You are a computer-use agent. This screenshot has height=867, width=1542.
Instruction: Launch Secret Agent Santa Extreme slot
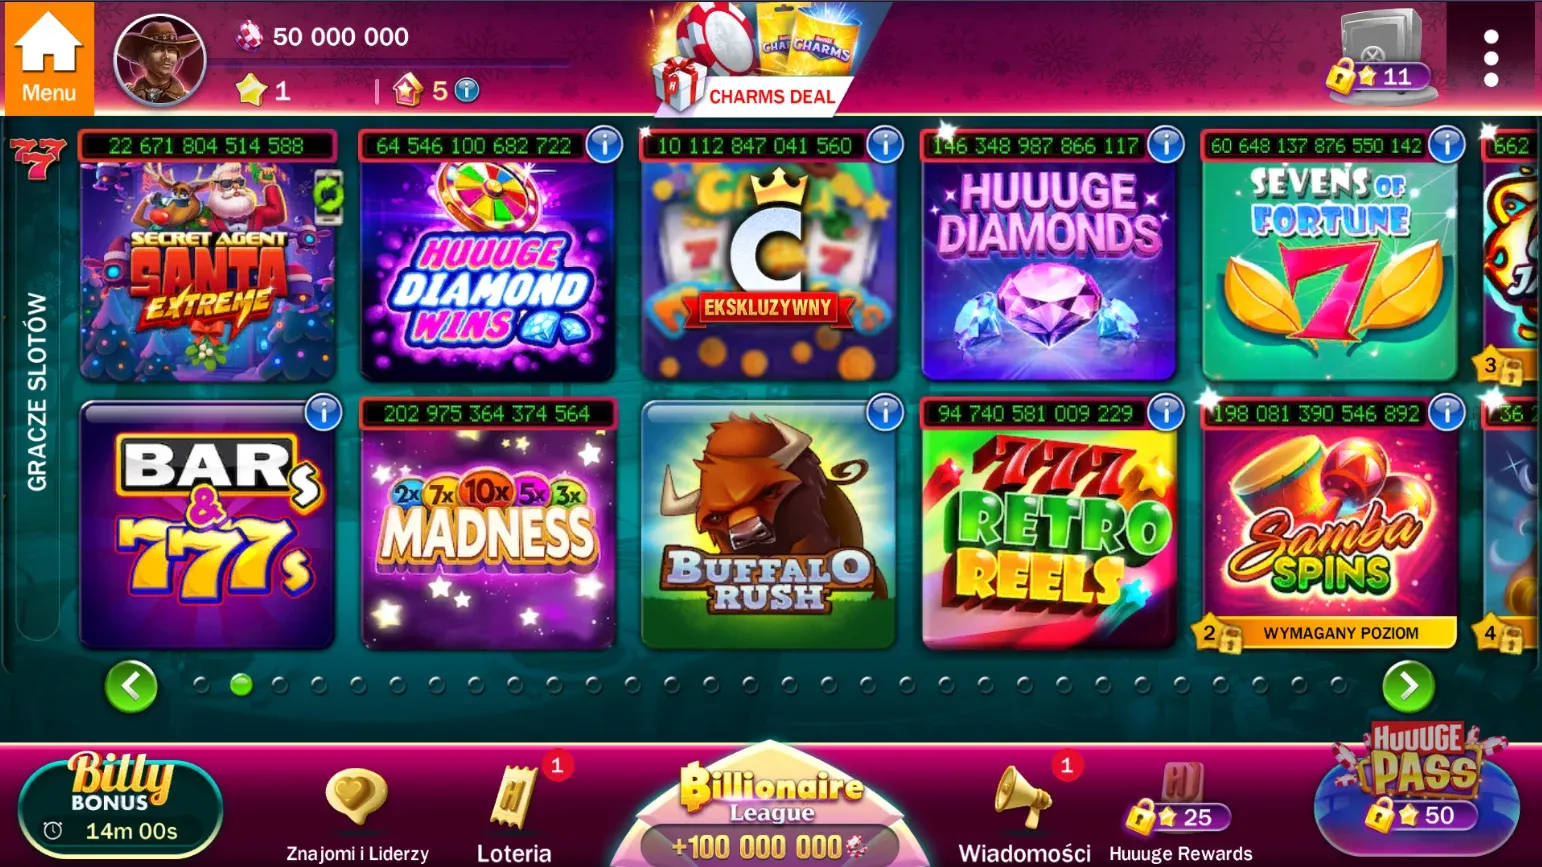207,270
